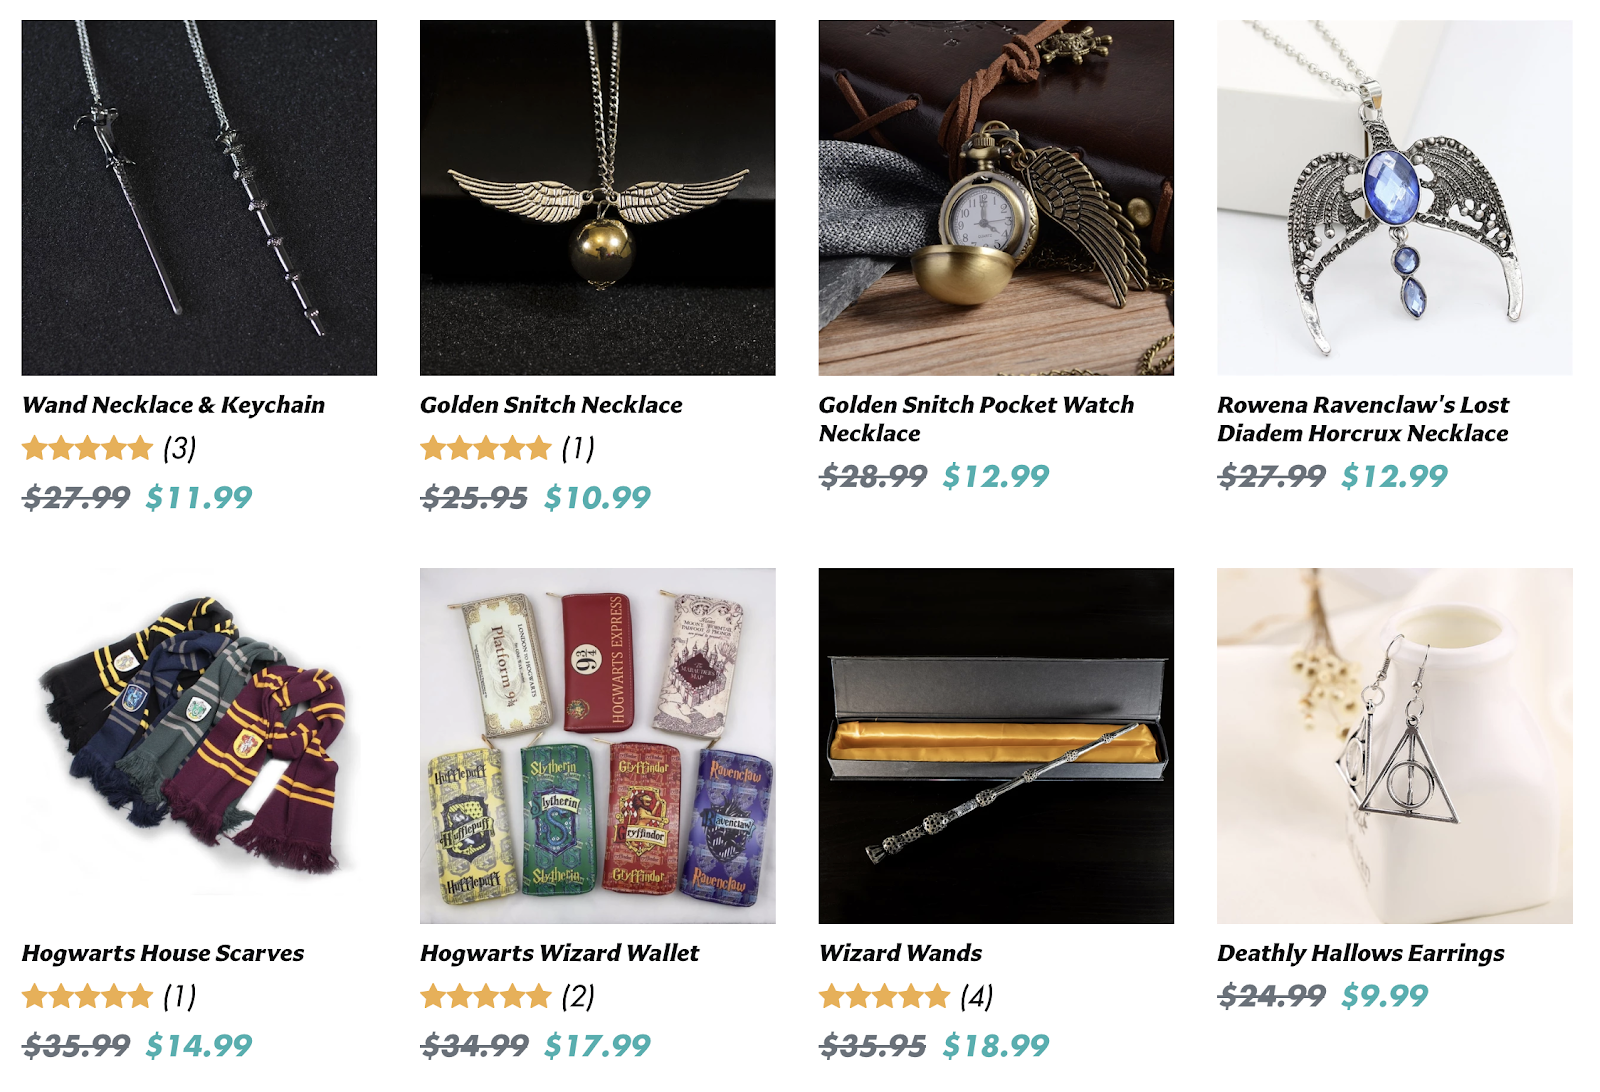Screen dimensions: 1600x1092
Task: Click the Wand Necklace & Keychain title
Action: [x=174, y=405]
